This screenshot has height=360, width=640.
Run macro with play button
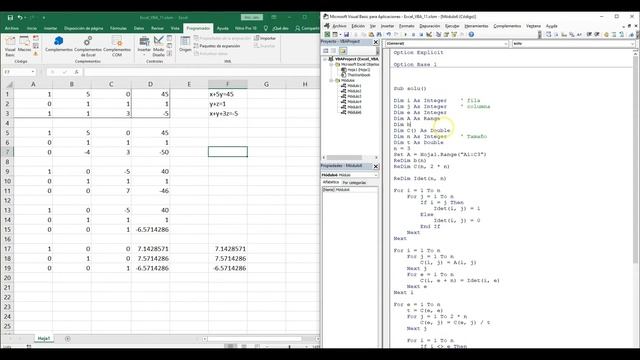coord(405,35)
